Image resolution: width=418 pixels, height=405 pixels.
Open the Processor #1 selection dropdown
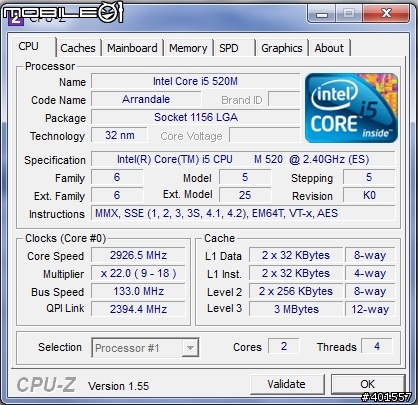click(145, 348)
